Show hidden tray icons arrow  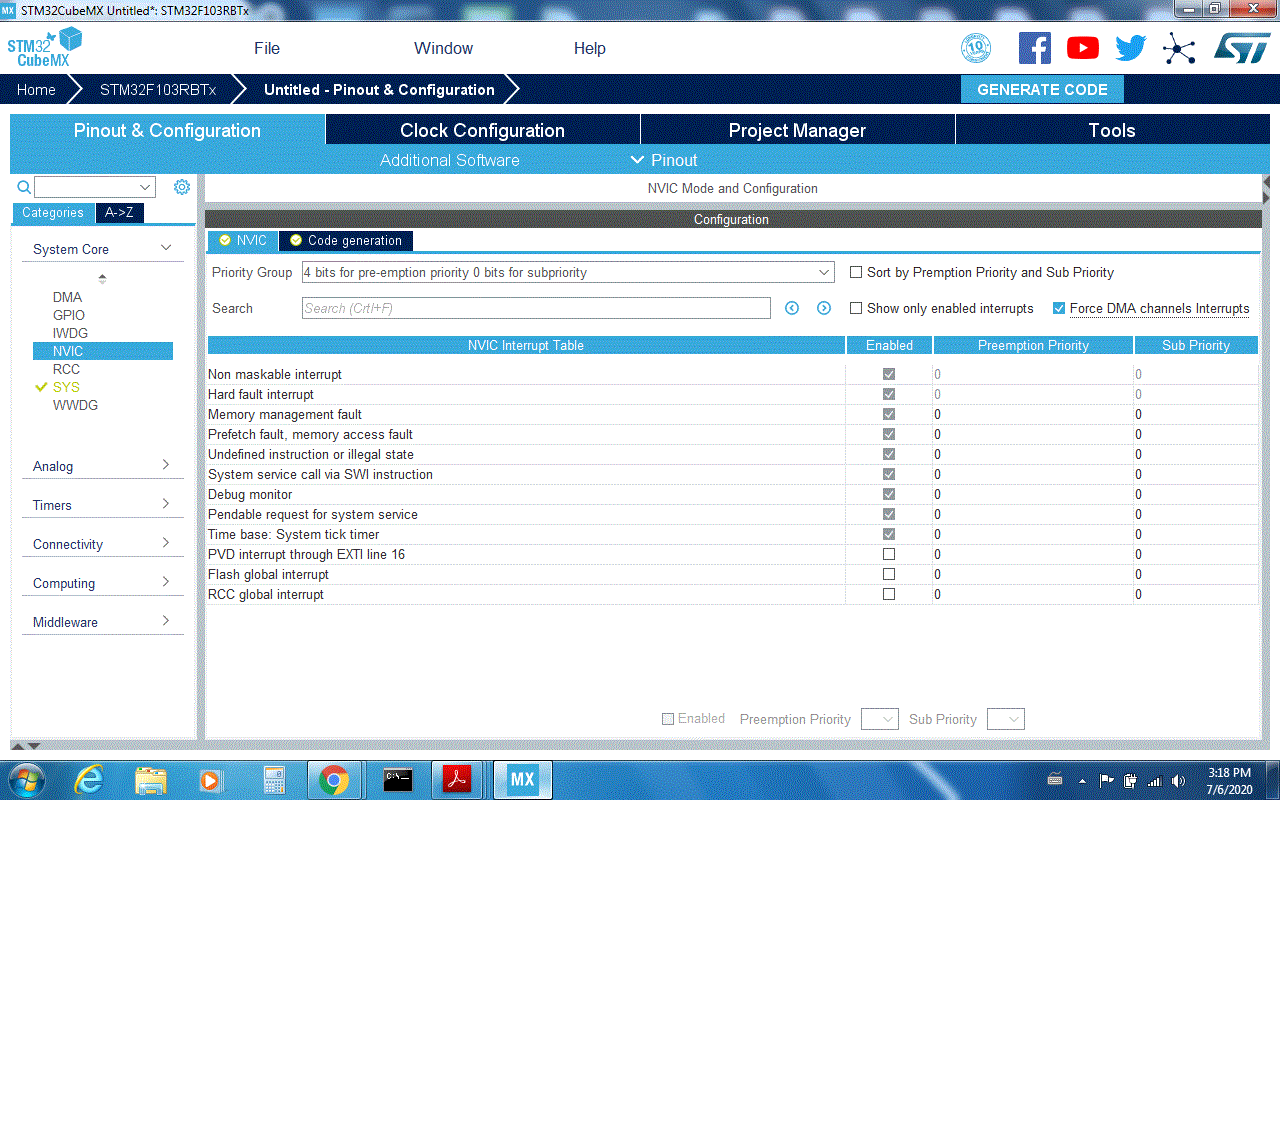click(x=1082, y=781)
